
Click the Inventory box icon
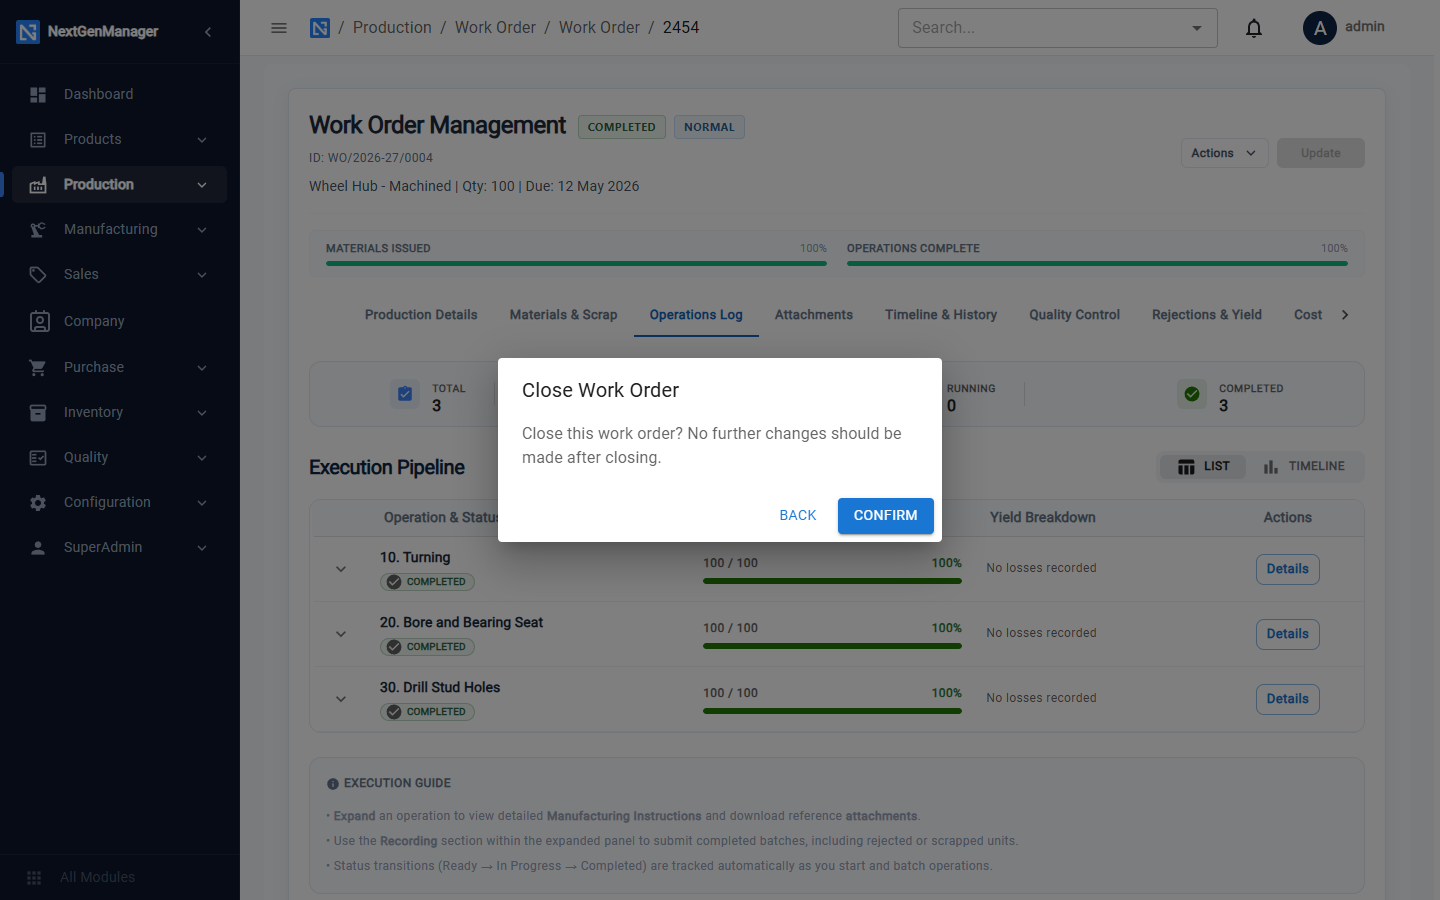(38, 412)
